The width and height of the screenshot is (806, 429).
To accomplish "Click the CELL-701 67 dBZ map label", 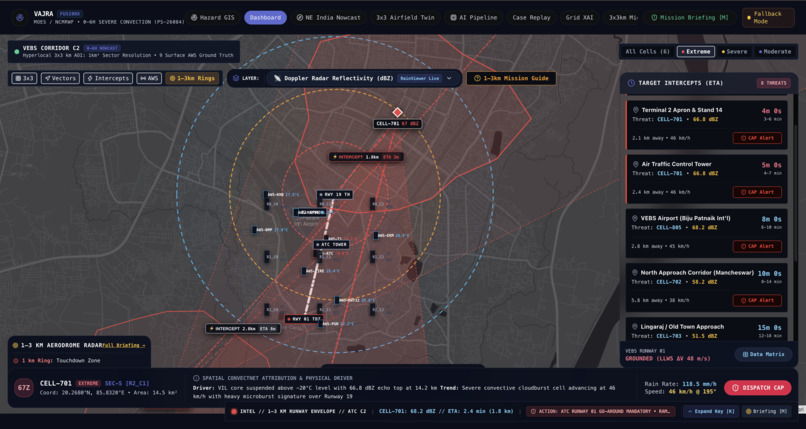I will (397, 124).
